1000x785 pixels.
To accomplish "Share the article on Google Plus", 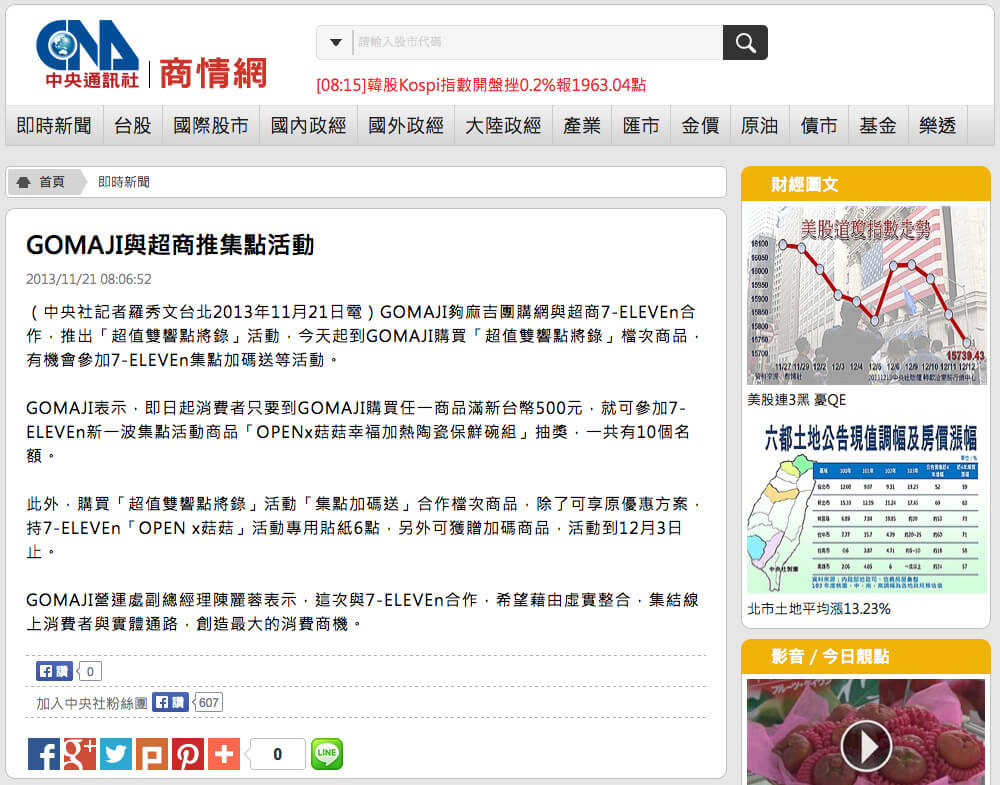I will [80, 754].
